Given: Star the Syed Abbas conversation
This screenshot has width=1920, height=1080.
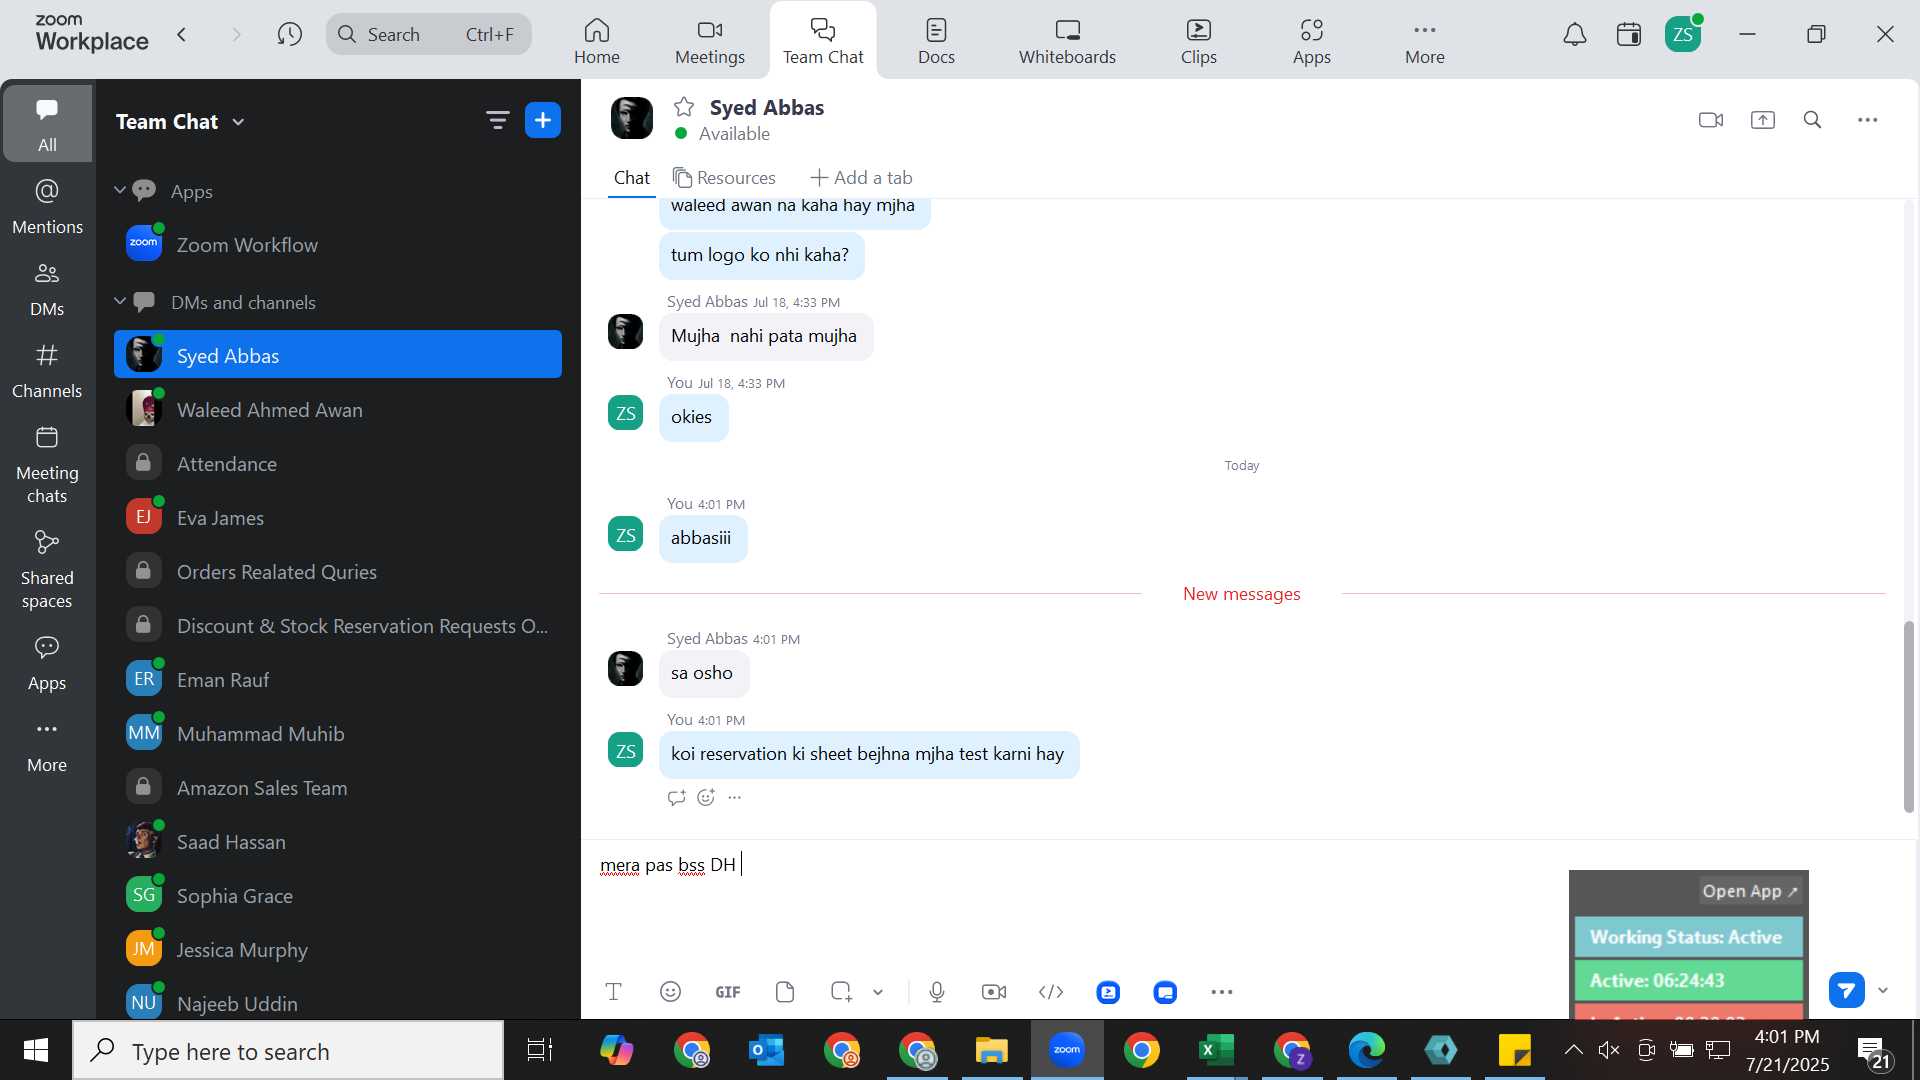Looking at the screenshot, I should pyautogui.click(x=684, y=107).
